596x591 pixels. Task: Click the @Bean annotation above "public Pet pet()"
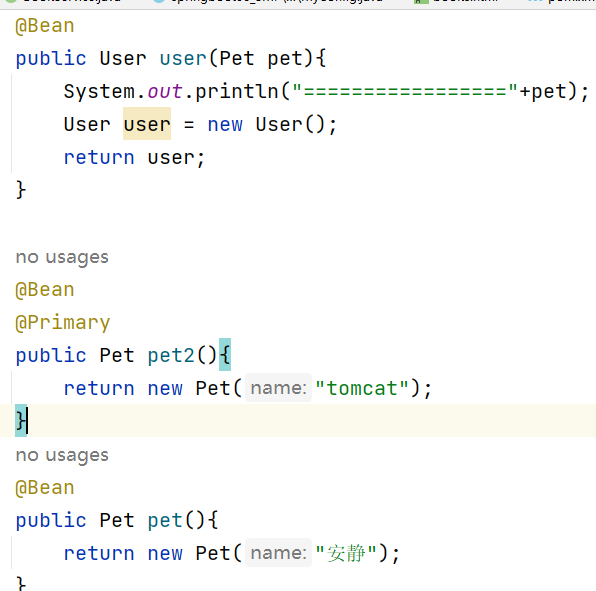click(45, 488)
